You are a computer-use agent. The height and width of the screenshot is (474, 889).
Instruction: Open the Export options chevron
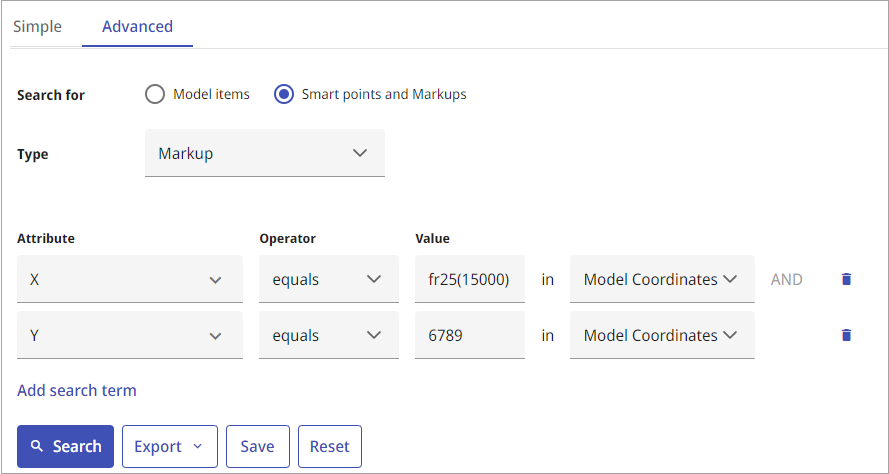[197, 446]
